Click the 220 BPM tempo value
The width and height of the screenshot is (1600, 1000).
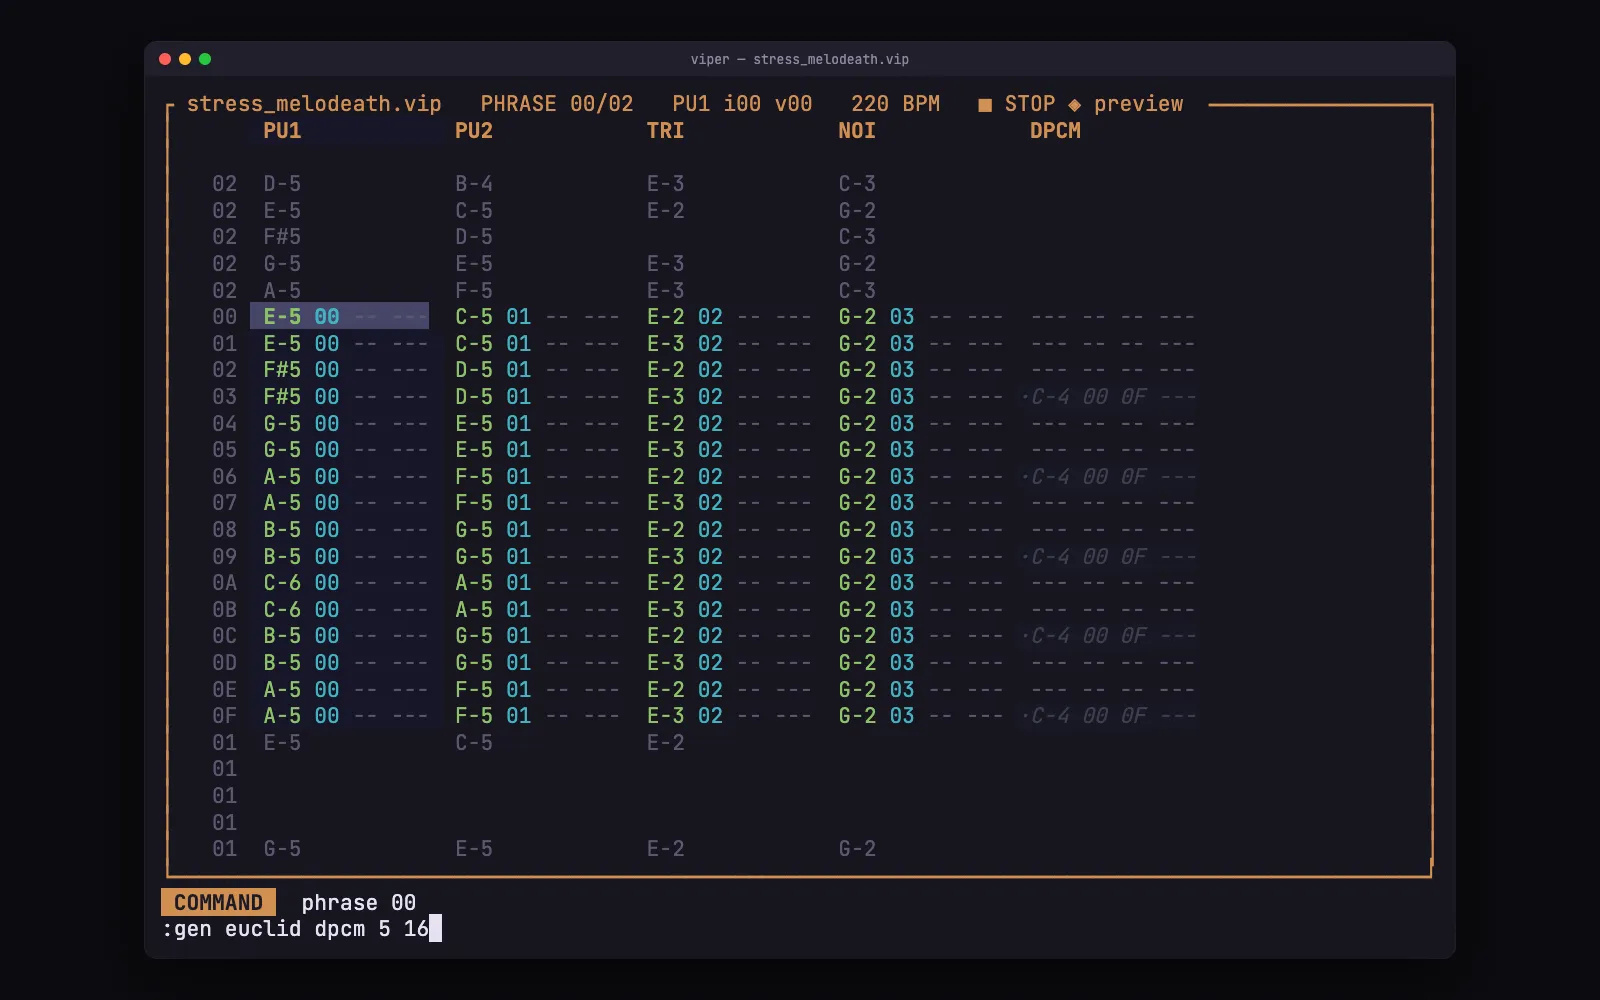[x=895, y=104]
